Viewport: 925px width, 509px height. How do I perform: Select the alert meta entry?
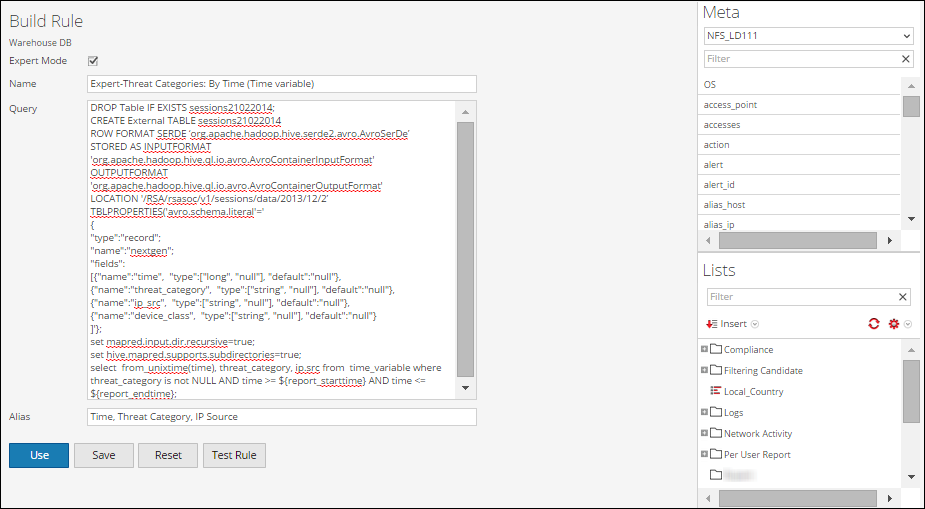pos(801,165)
